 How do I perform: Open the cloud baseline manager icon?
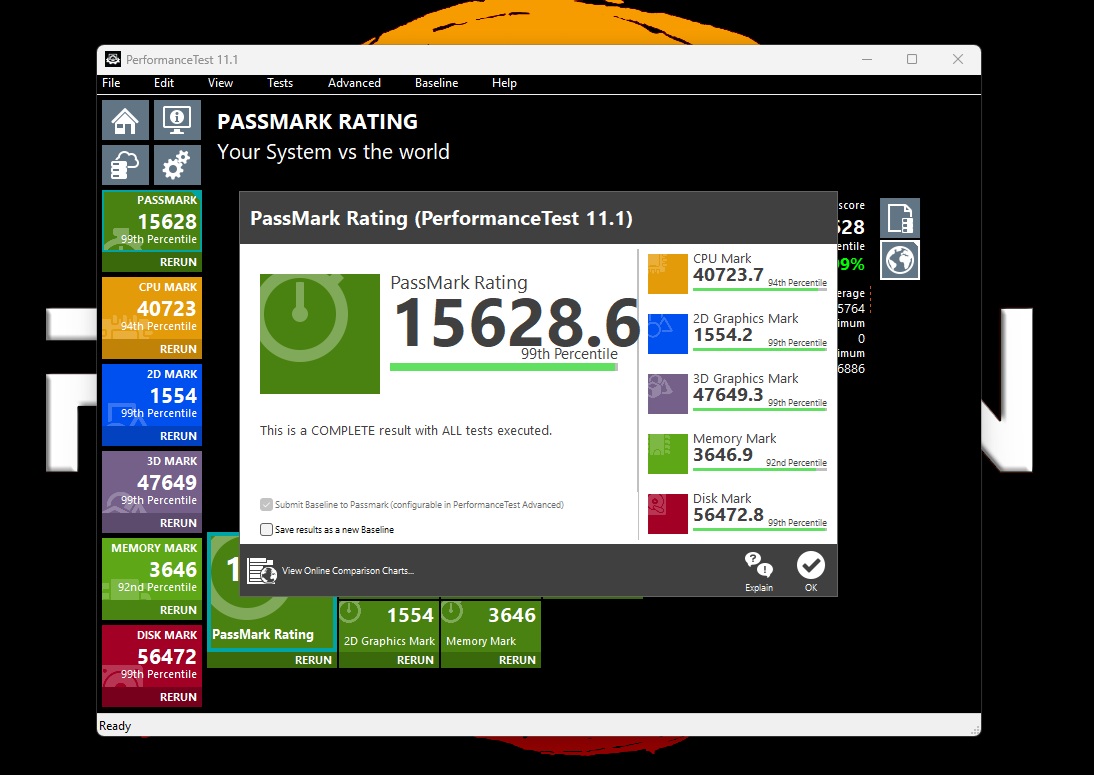126,165
